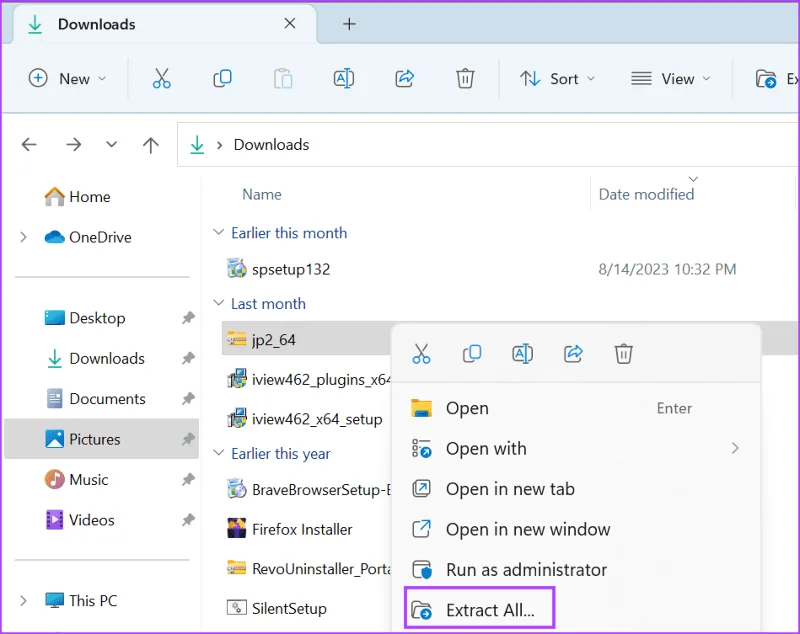Viewport: 800px width, 634px height.
Task: Collapse the Earlier this year group
Action: pyautogui.click(x=218, y=453)
